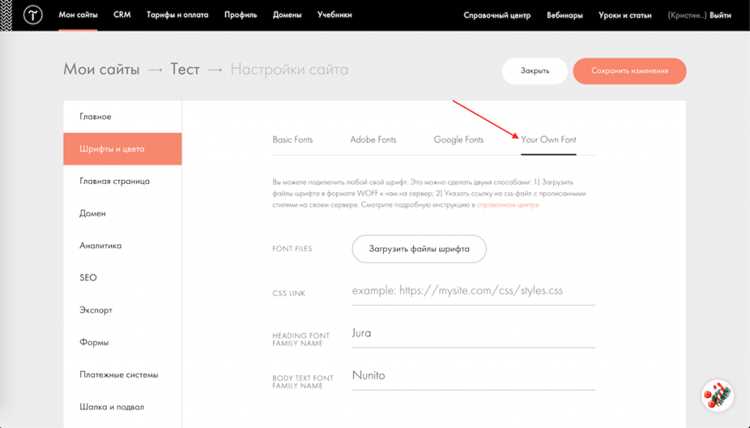Switch to Basic Fonts tab
The height and width of the screenshot is (428, 750).
click(292, 140)
